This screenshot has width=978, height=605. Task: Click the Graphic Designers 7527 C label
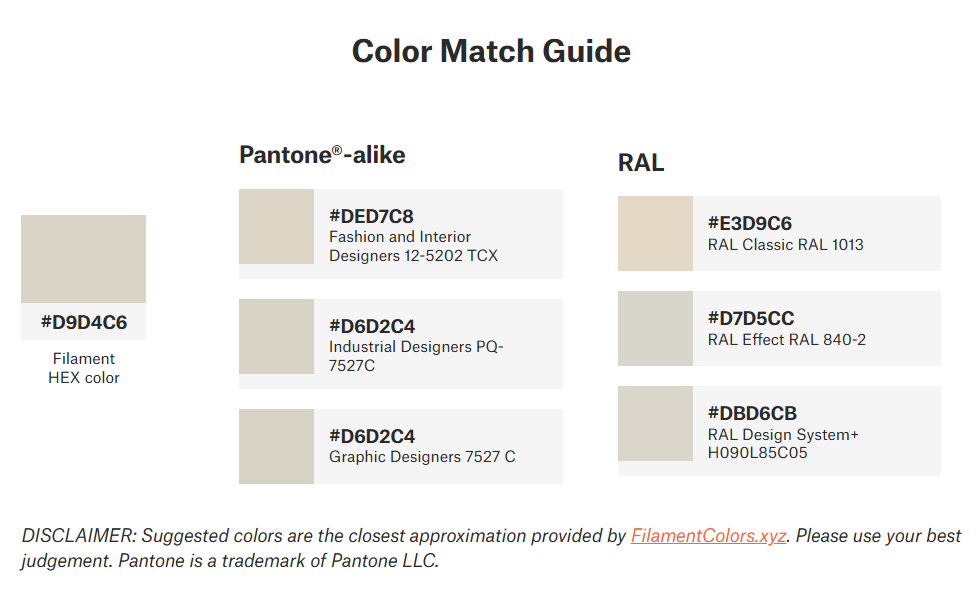click(x=422, y=457)
